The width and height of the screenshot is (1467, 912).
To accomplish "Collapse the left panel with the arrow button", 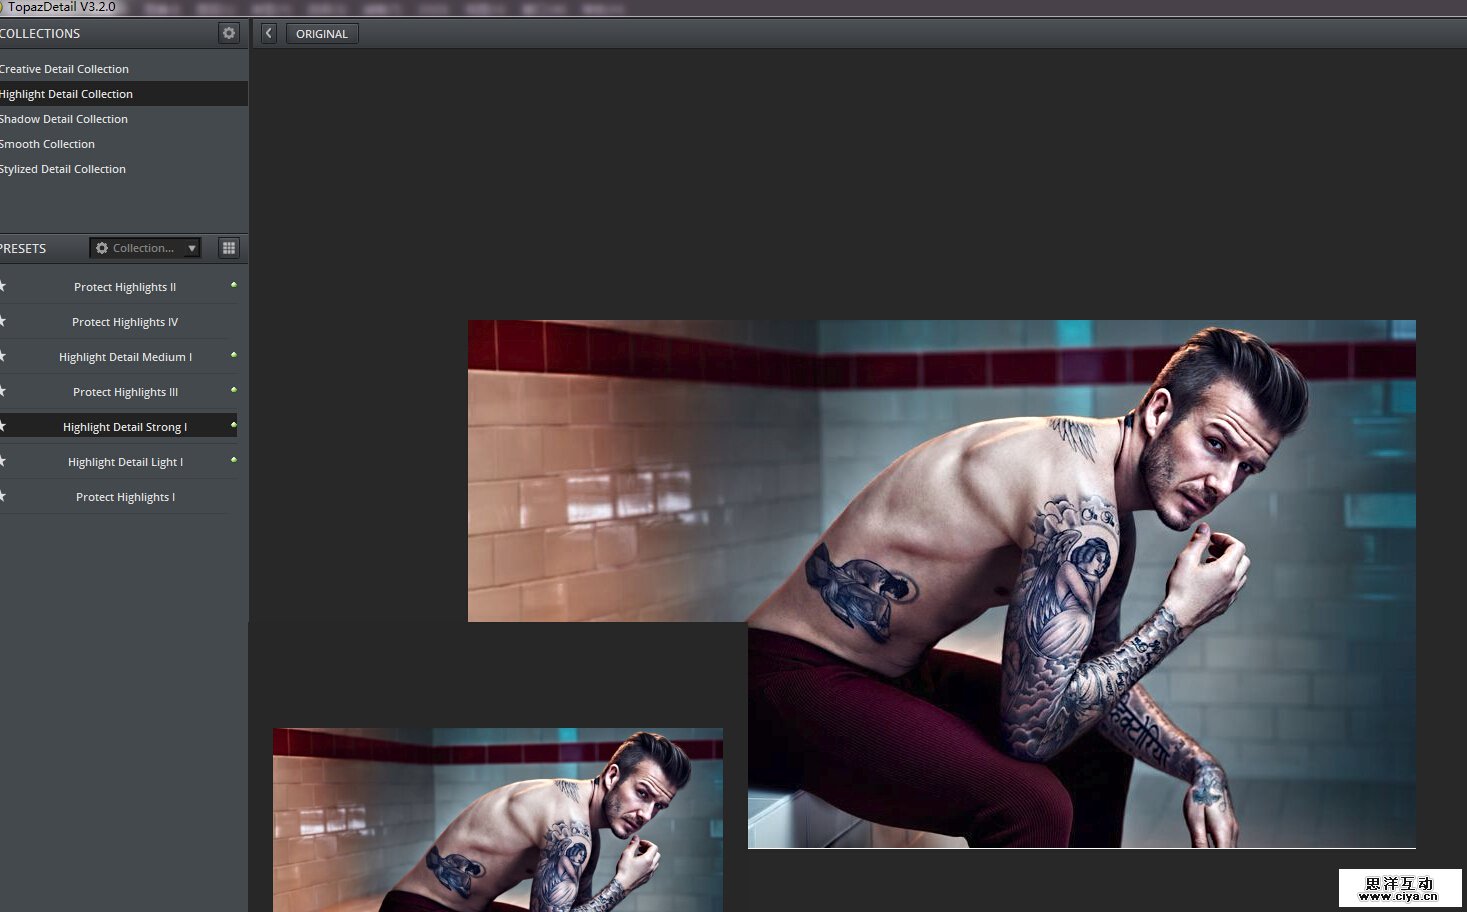I will click(268, 33).
